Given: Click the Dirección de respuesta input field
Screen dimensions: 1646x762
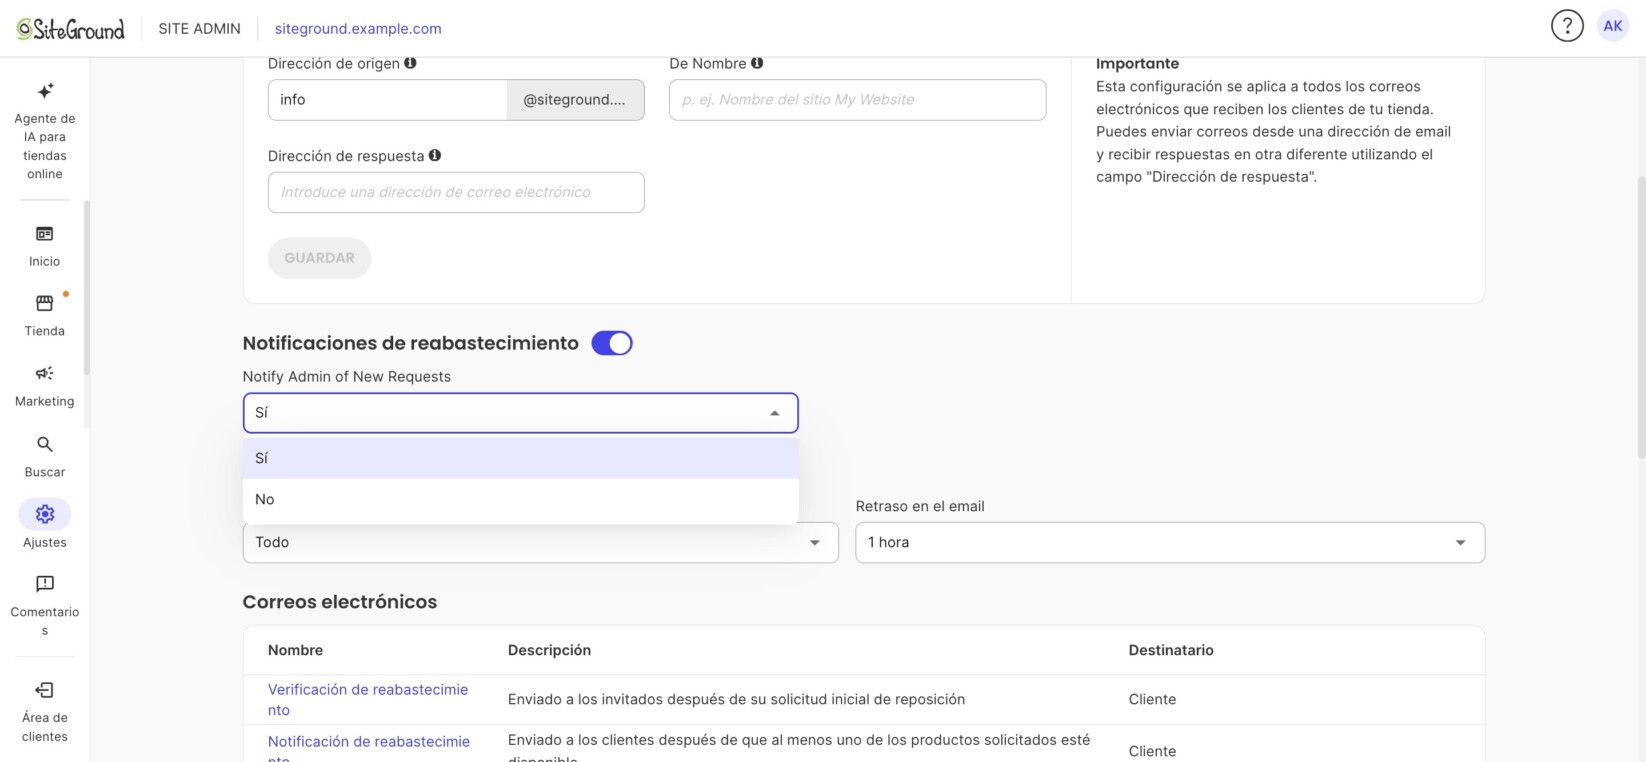Looking at the screenshot, I should [456, 192].
